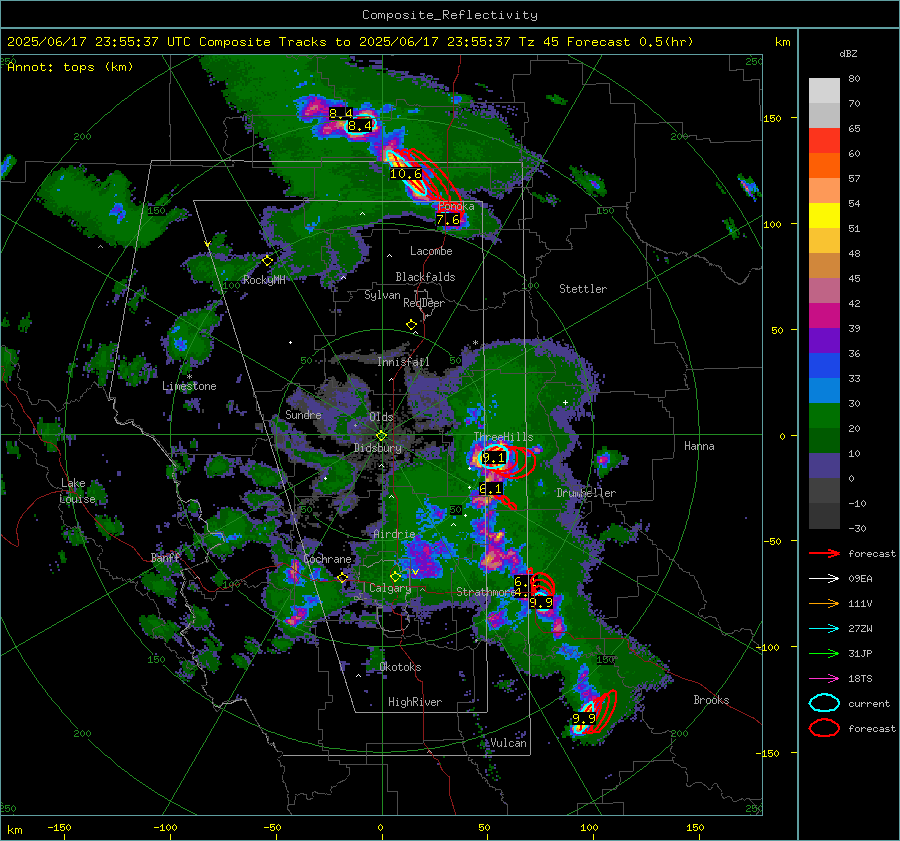
Task: Click the red forecast ellipse legend icon
Action: [x=824, y=728]
